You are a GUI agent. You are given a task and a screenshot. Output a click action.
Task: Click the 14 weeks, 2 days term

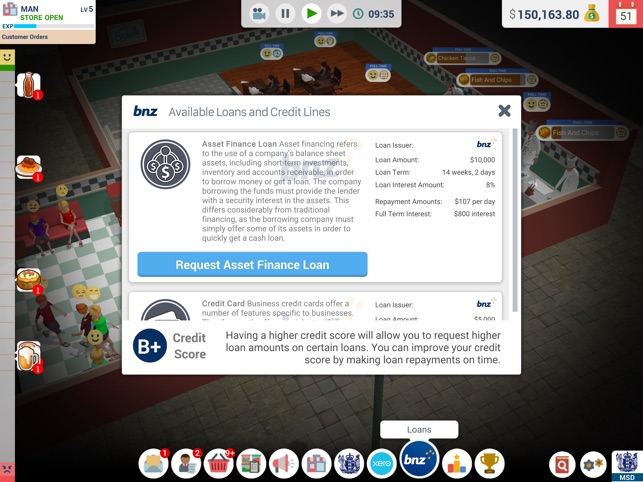[x=468, y=172]
